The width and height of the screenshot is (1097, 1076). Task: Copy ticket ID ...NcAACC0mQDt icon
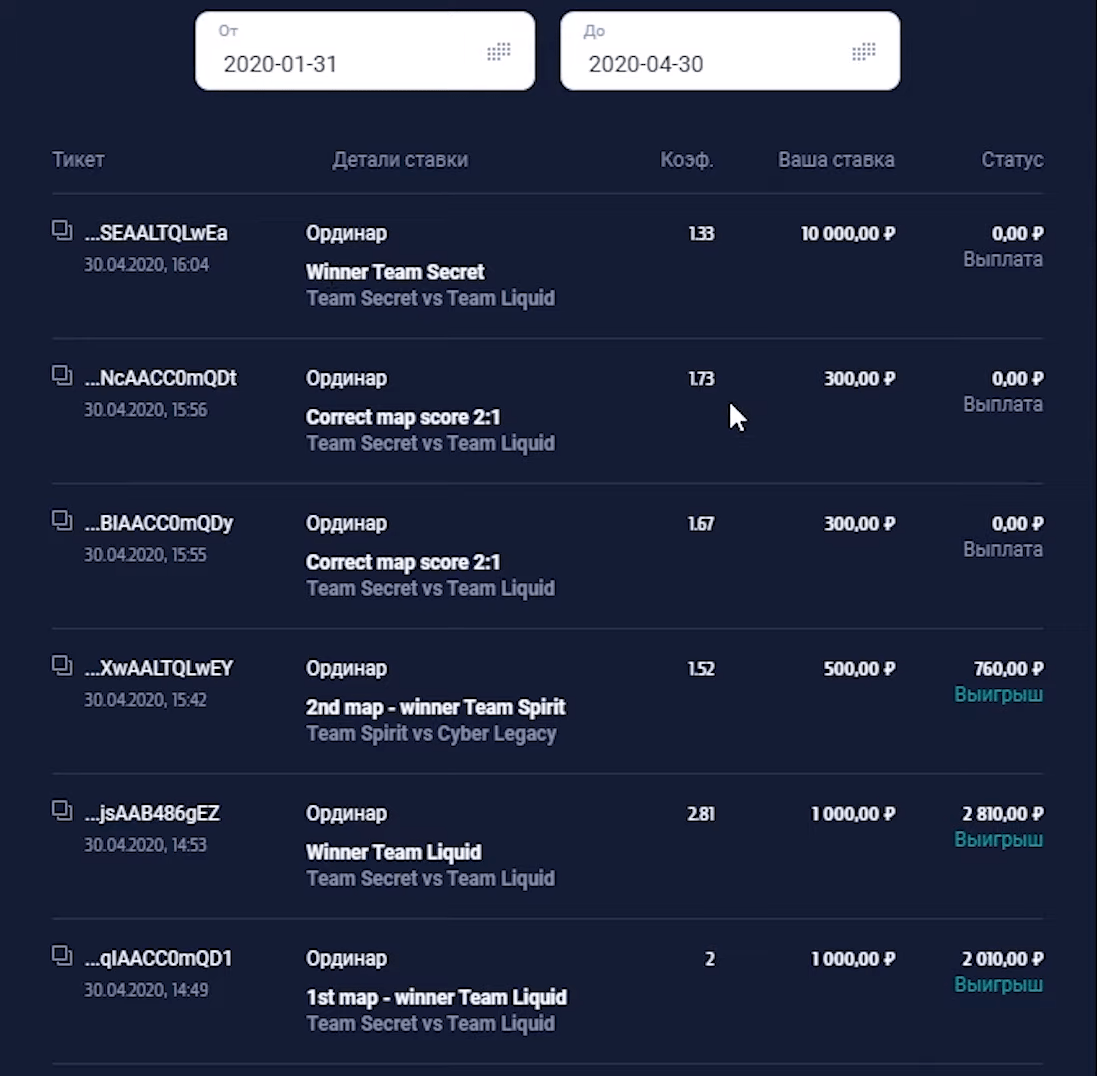pyautogui.click(x=62, y=375)
